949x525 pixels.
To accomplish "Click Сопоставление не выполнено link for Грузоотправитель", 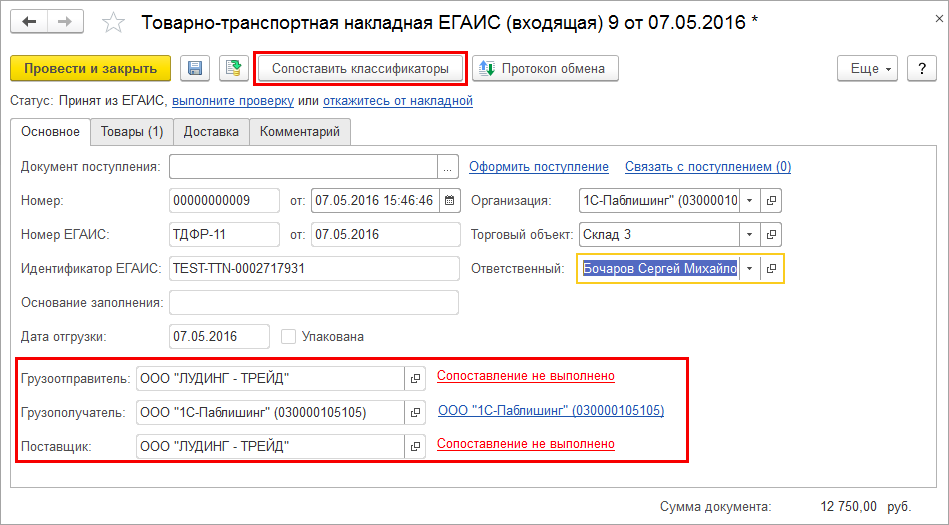I will coord(526,376).
